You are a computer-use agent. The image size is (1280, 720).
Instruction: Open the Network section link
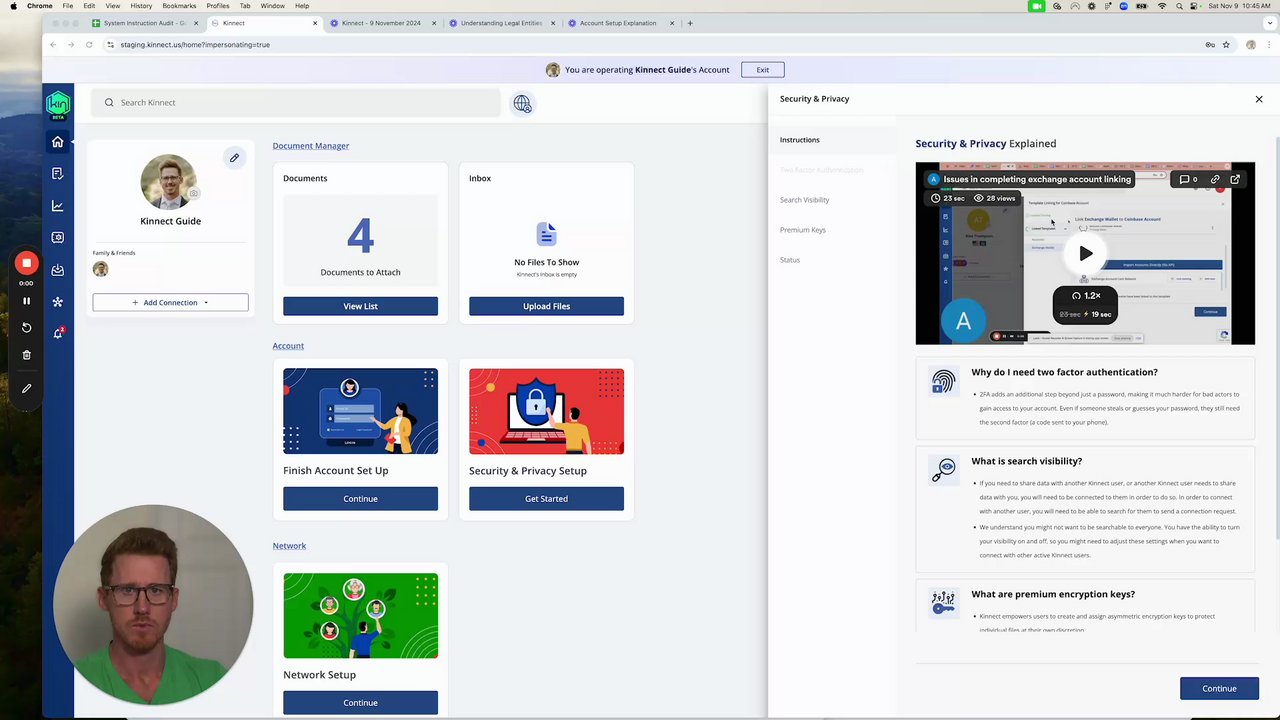click(x=289, y=546)
